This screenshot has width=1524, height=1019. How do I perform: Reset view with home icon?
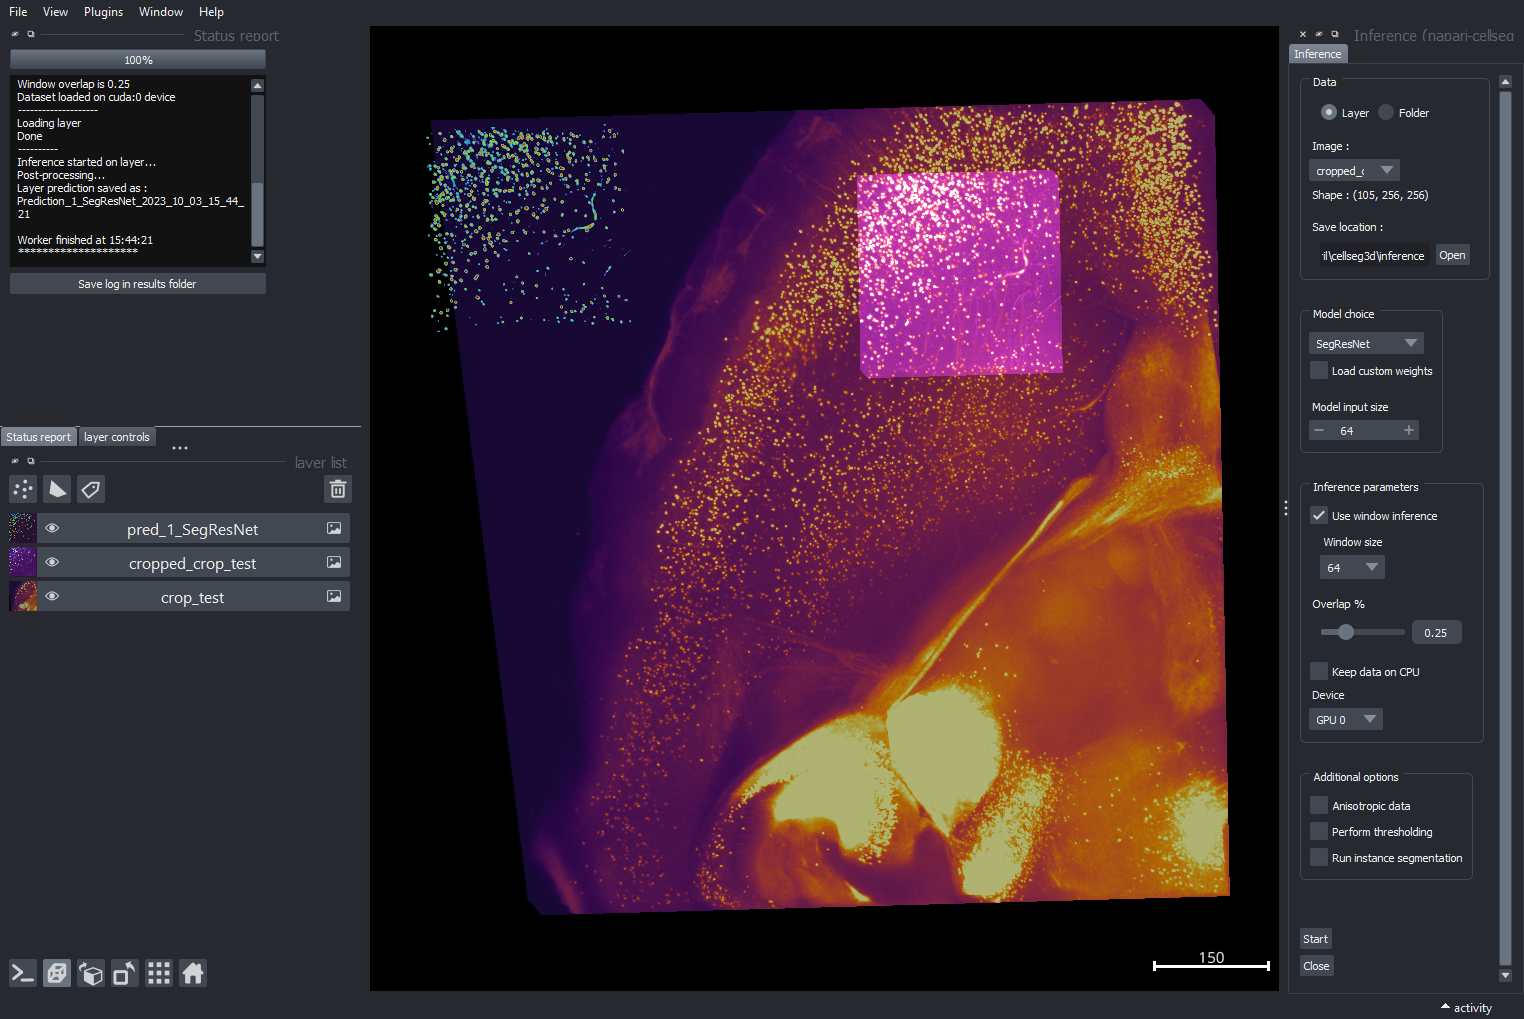[193, 973]
